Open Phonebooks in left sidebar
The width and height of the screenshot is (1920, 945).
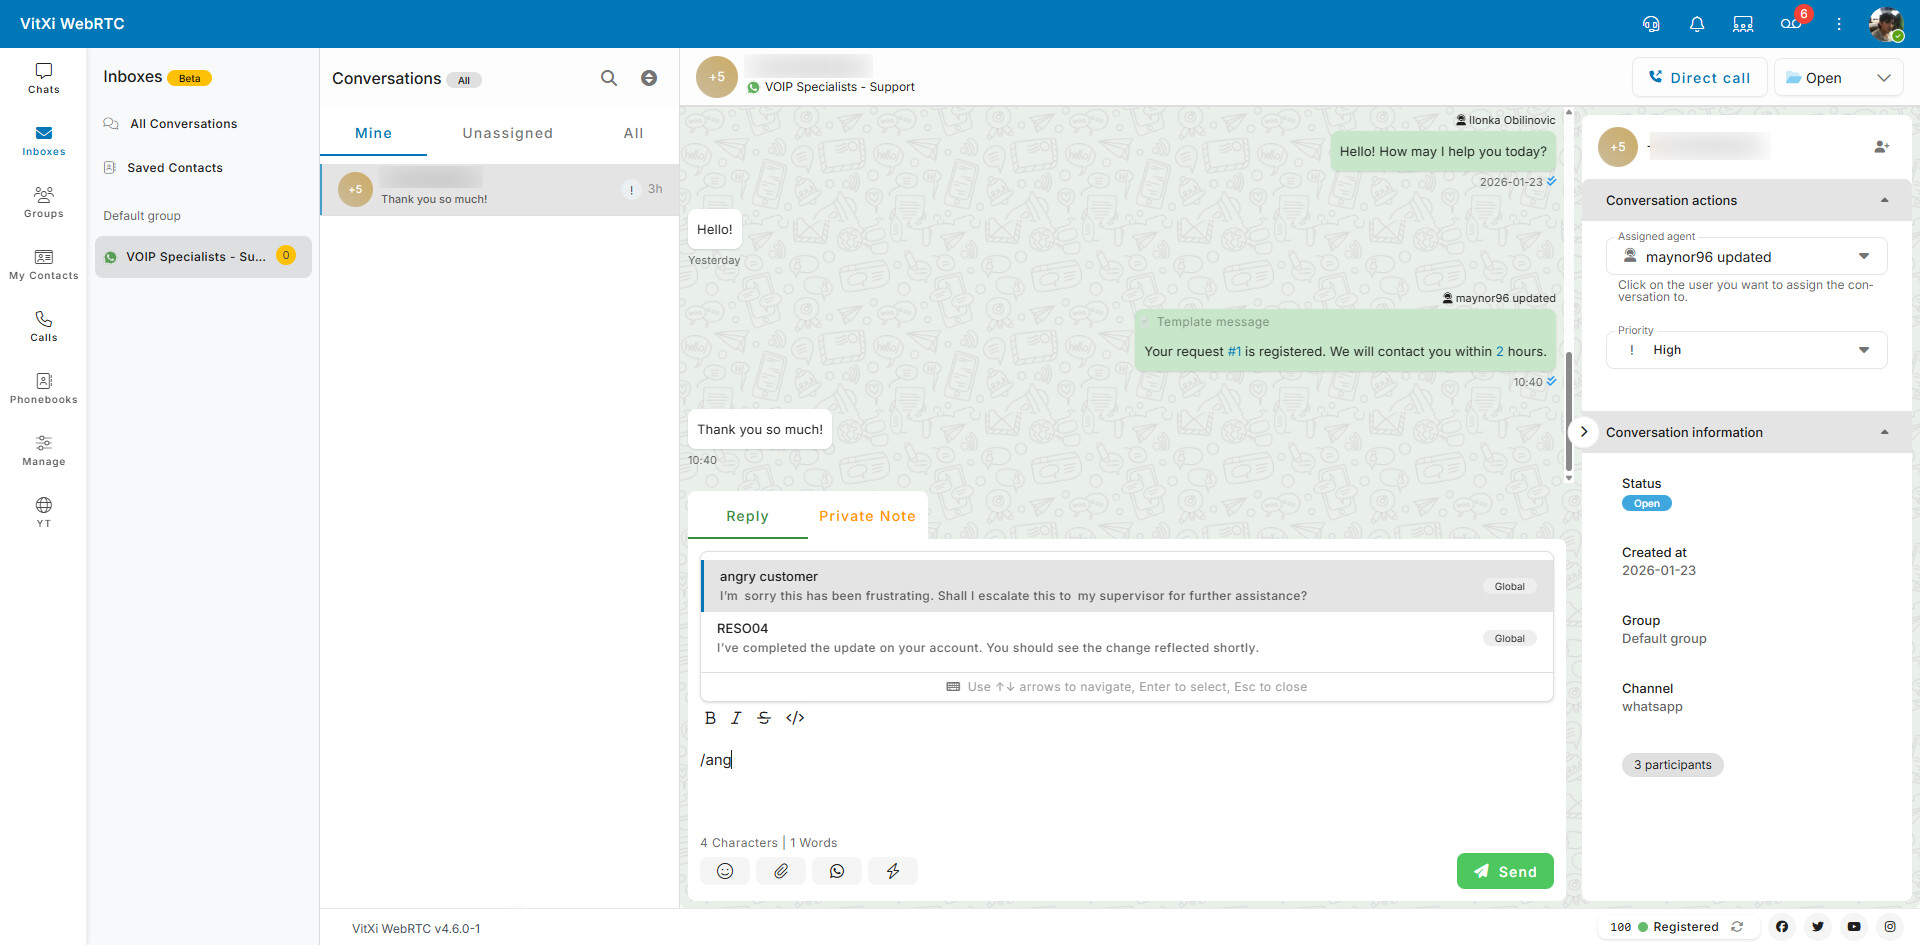(44, 388)
